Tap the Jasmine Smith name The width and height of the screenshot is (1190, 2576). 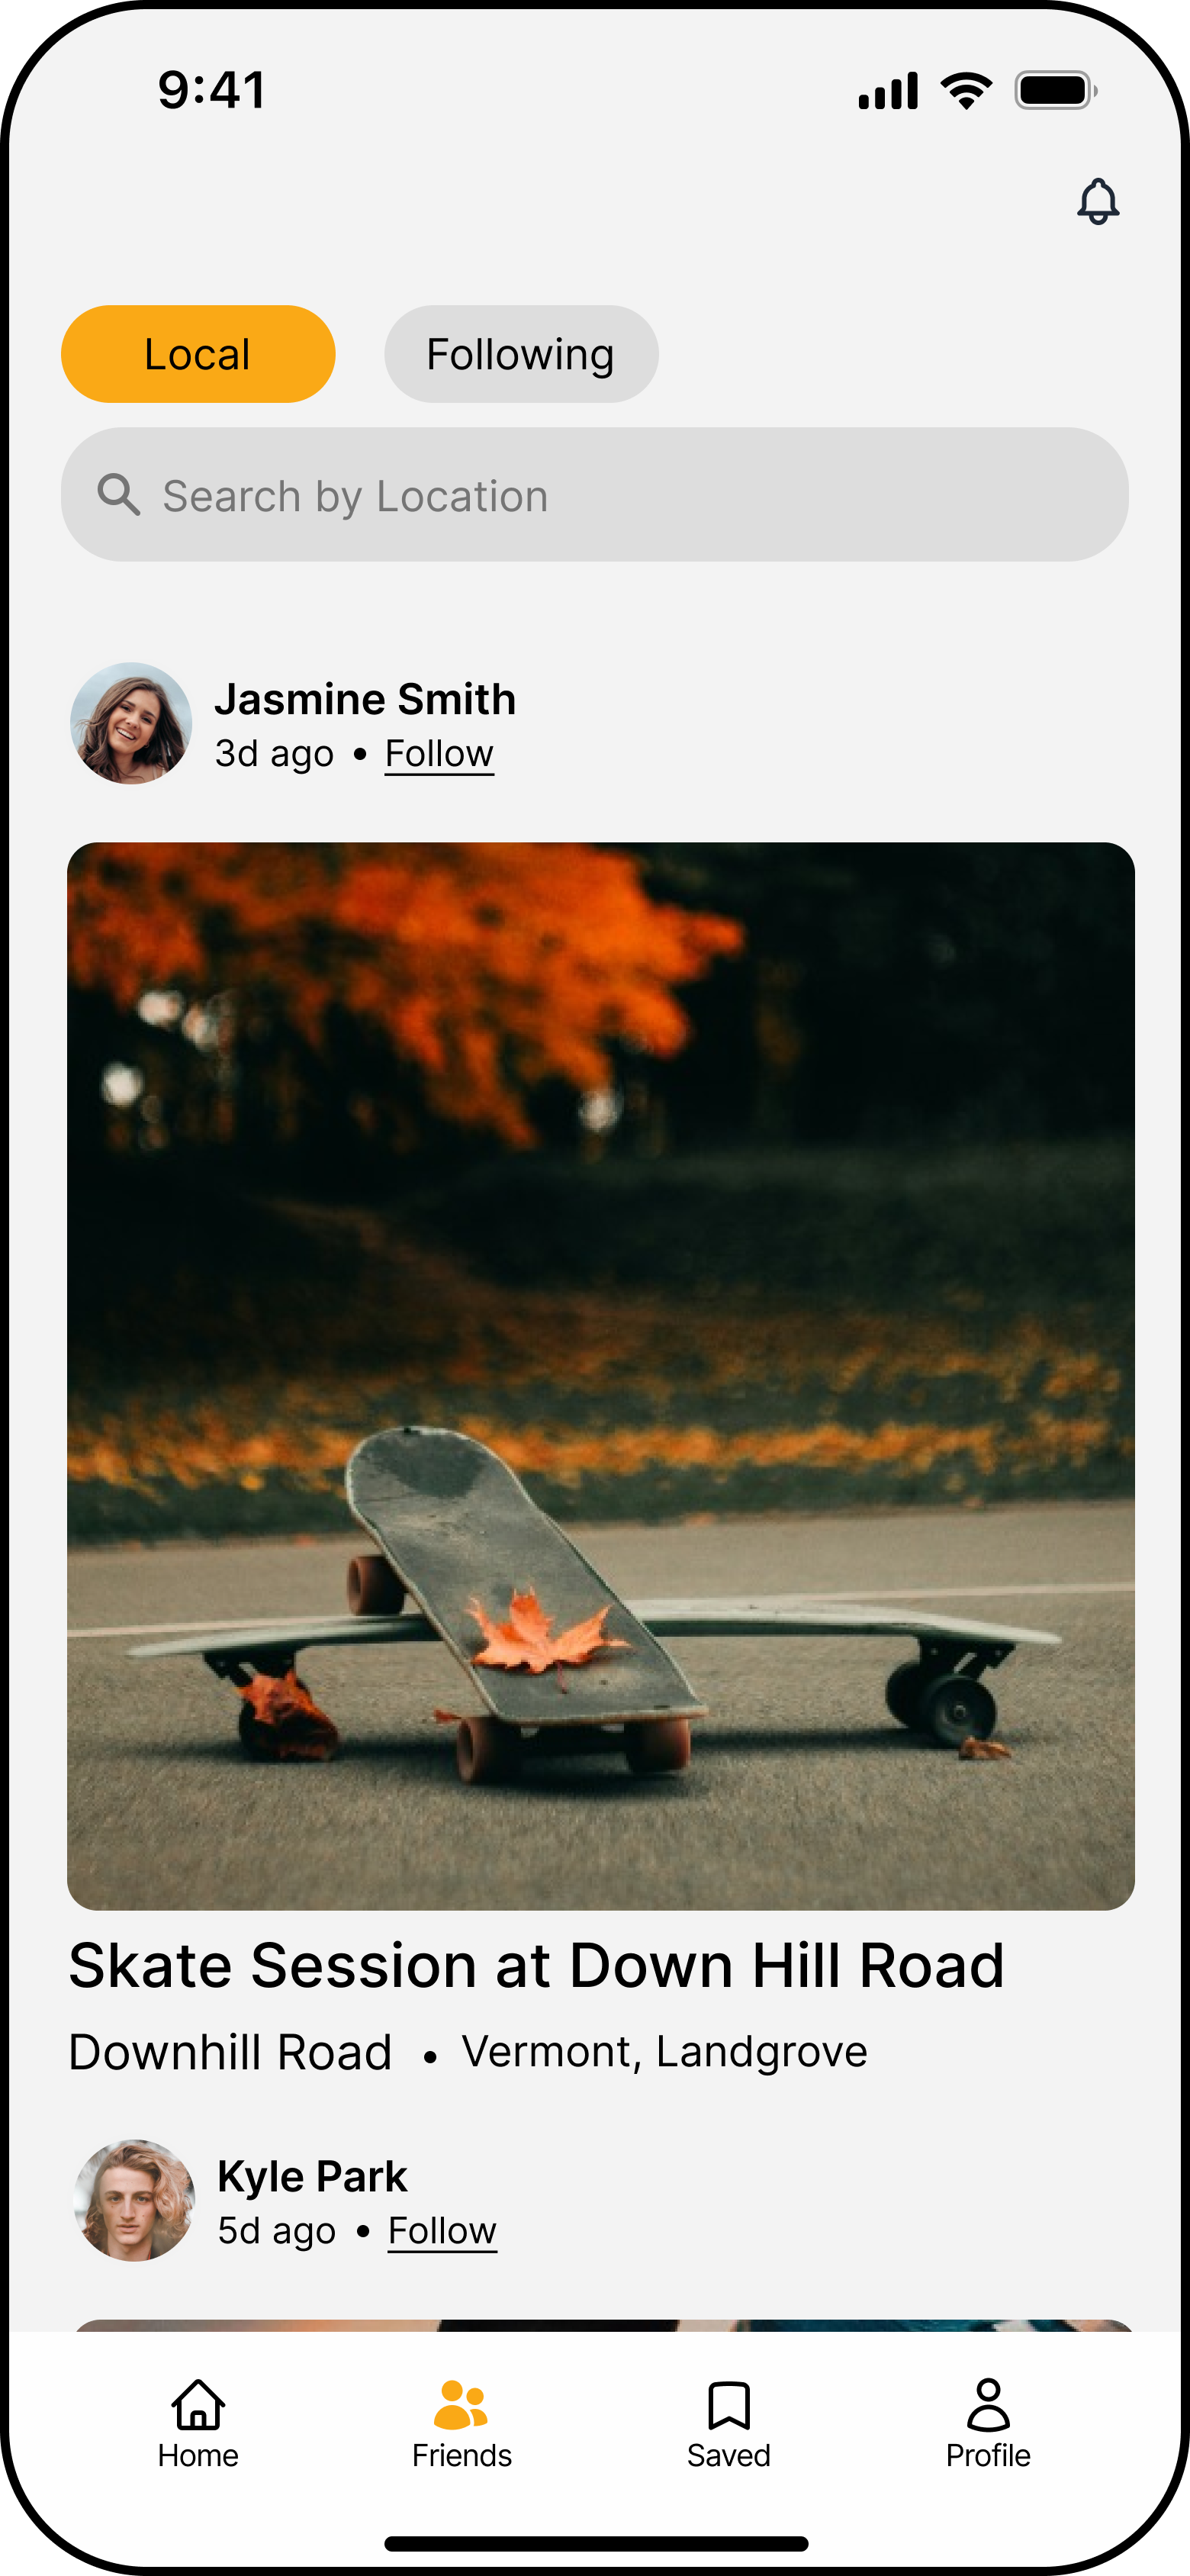365,699
